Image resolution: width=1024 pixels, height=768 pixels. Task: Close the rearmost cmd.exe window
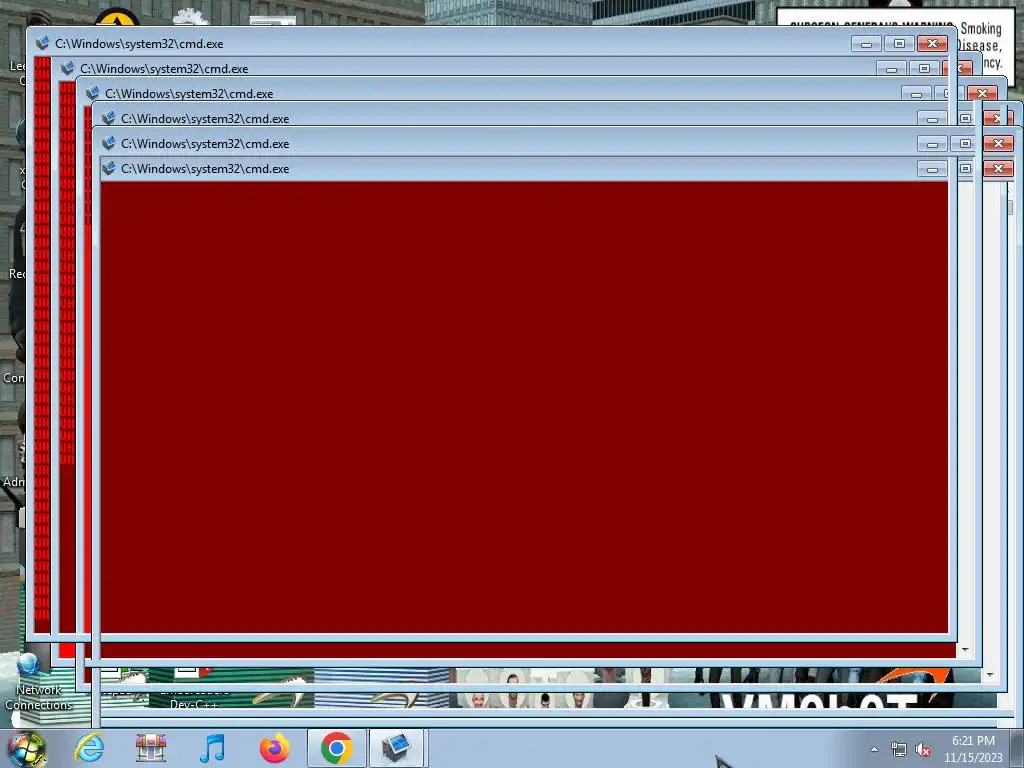[x=933, y=44]
